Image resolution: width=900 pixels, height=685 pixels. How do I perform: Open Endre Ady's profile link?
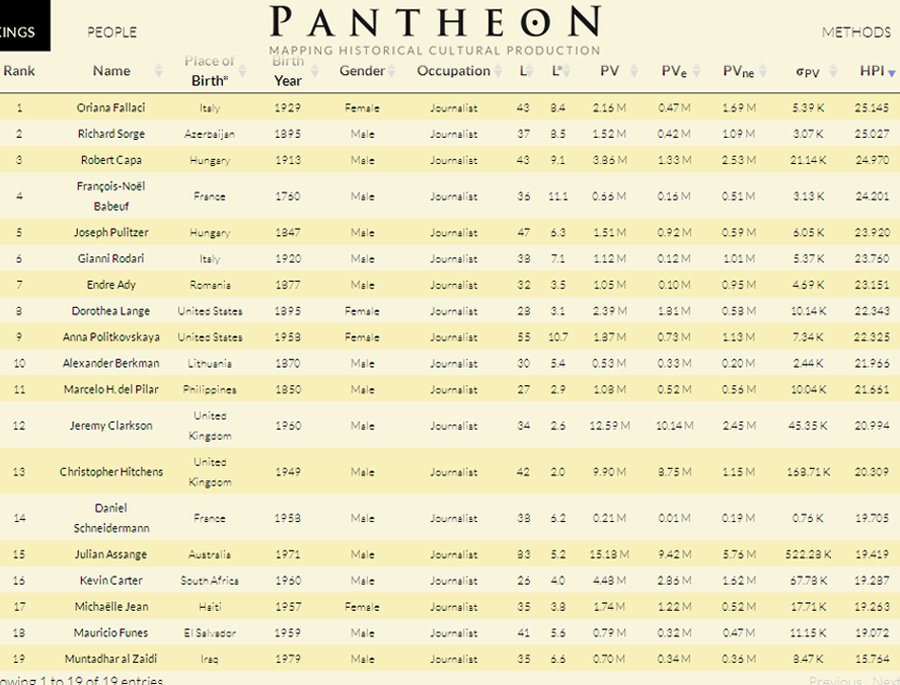tap(111, 284)
